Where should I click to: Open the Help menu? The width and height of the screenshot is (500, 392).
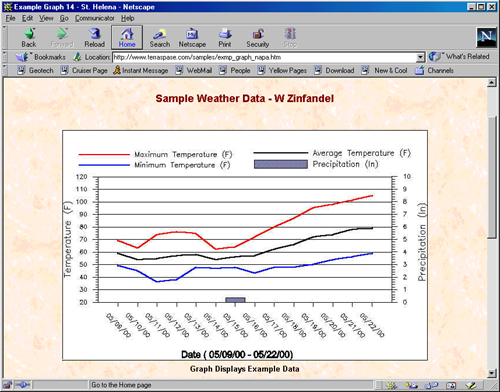tap(127, 18)
